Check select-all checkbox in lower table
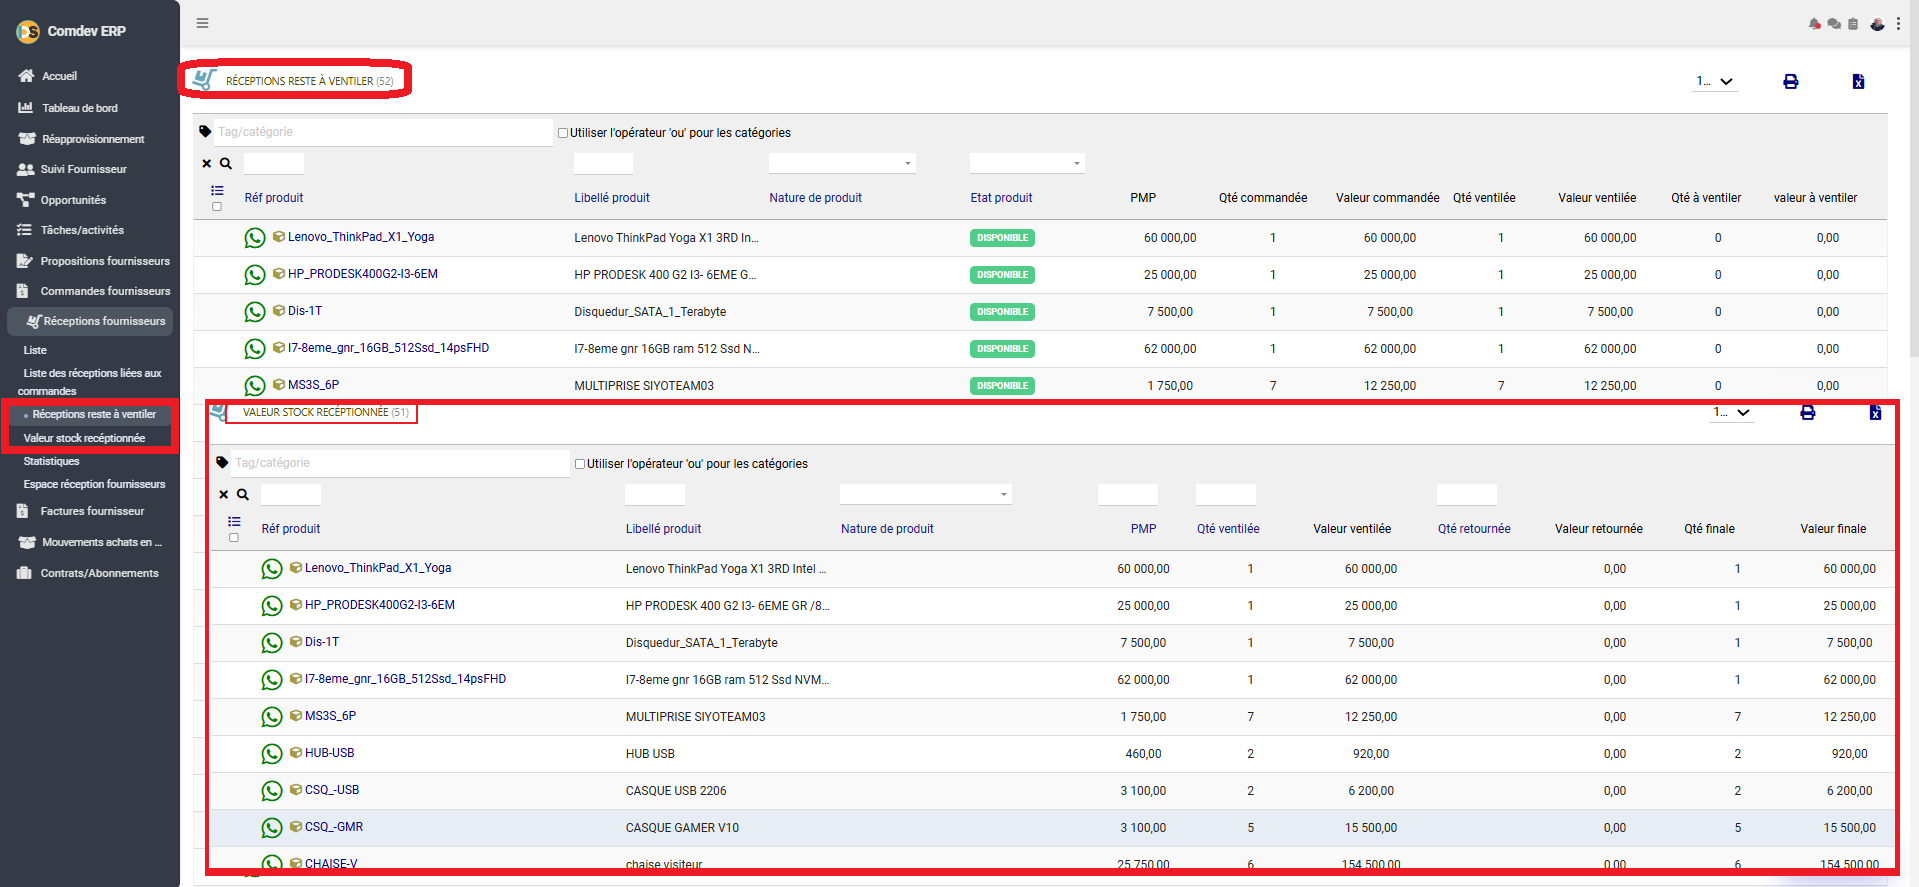This screenshot has width=1919, height=887. (x=234, y=538)
